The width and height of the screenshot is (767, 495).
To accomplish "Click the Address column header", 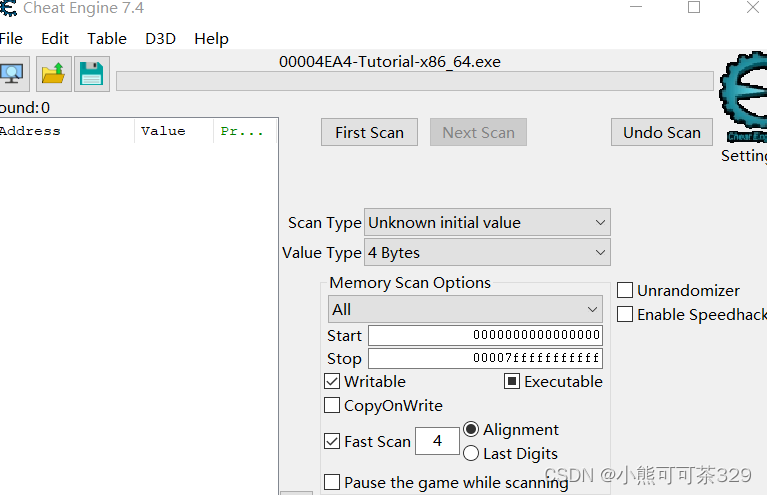I will pos(67,131).
